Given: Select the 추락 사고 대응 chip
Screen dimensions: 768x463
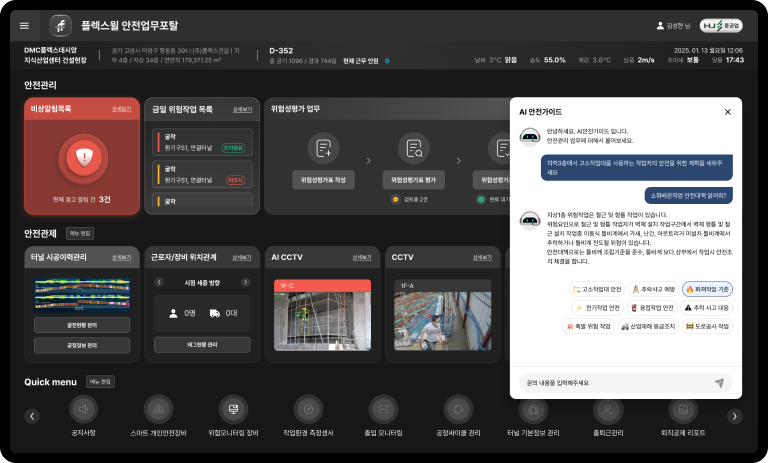Looking at the screenshot, I should pyautogui.click(x=707, y=308).
